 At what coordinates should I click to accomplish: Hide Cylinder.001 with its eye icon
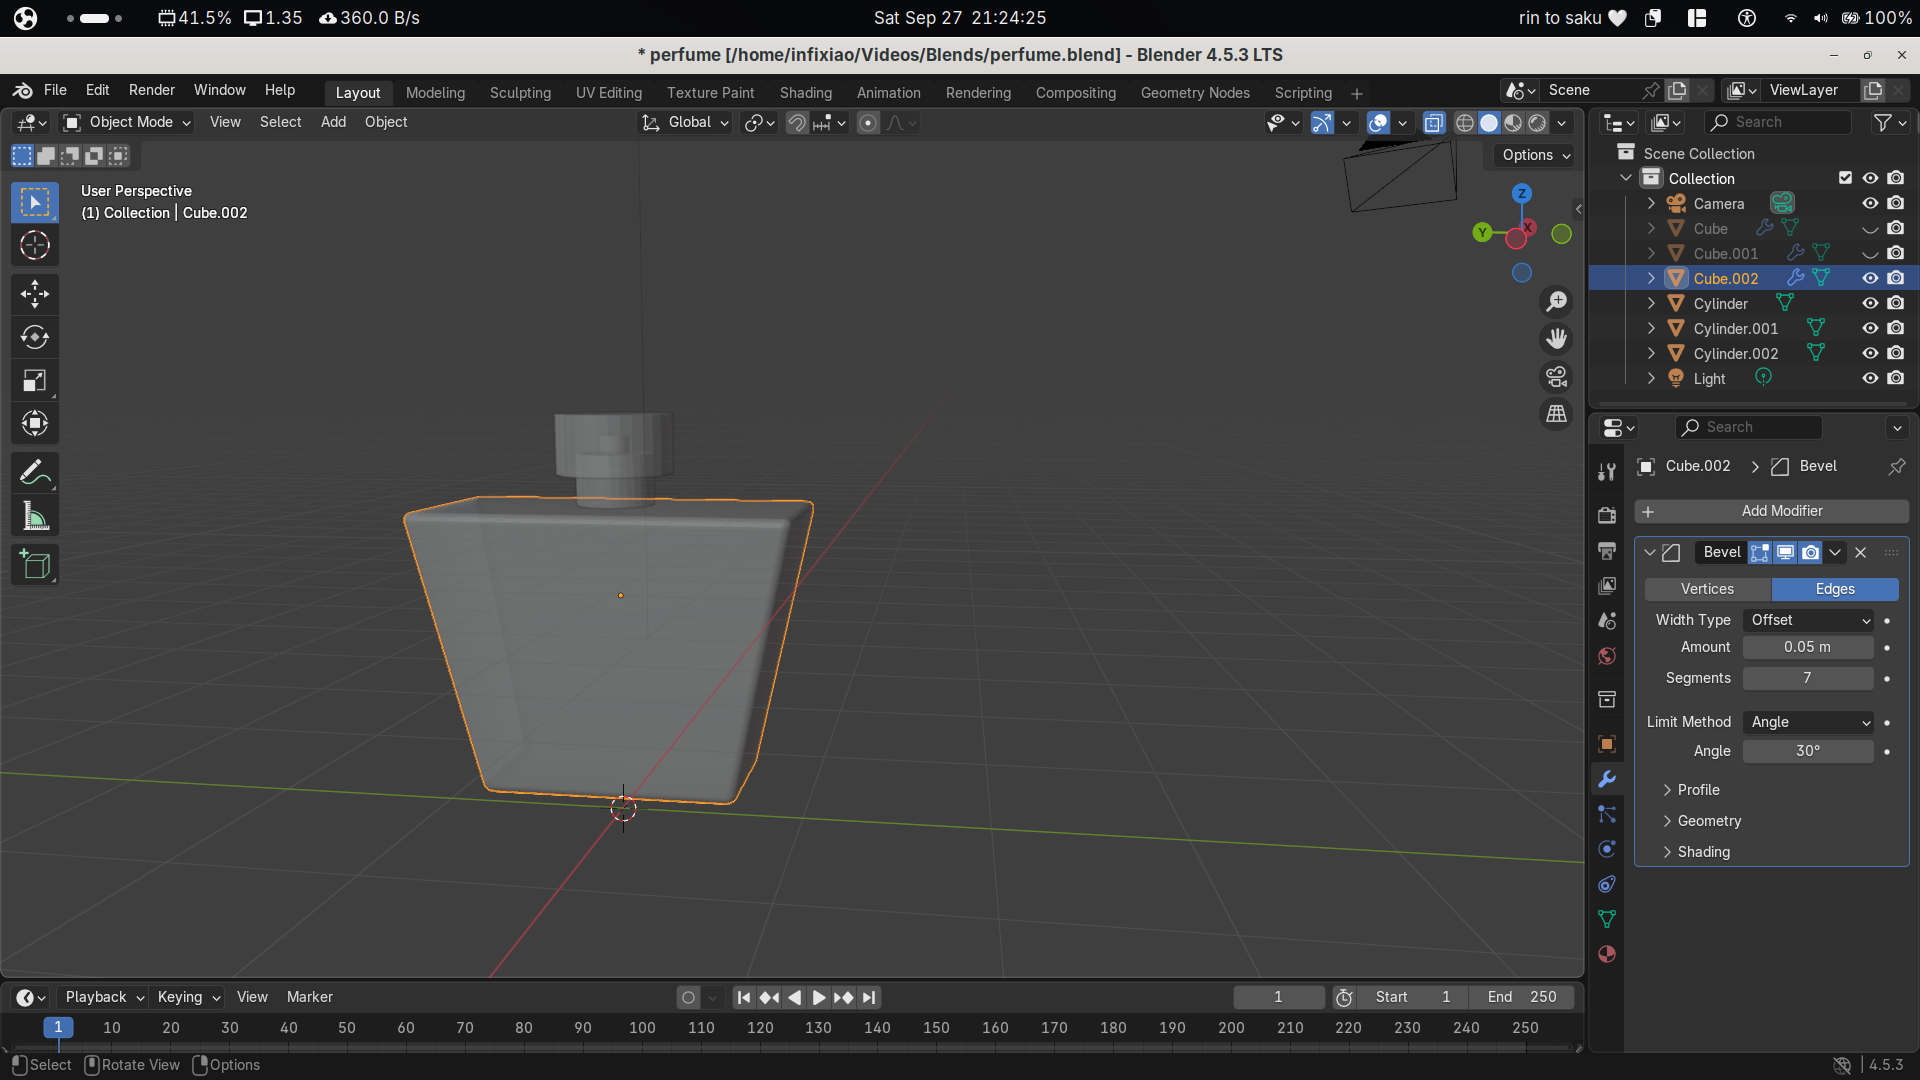tap(1869, 328)
